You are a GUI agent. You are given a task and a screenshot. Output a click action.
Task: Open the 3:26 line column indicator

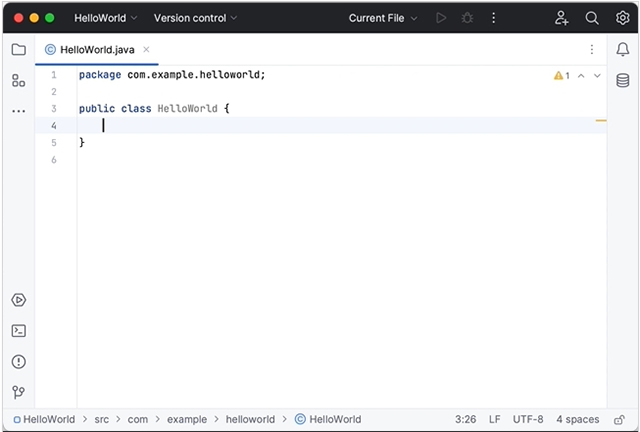465,419
